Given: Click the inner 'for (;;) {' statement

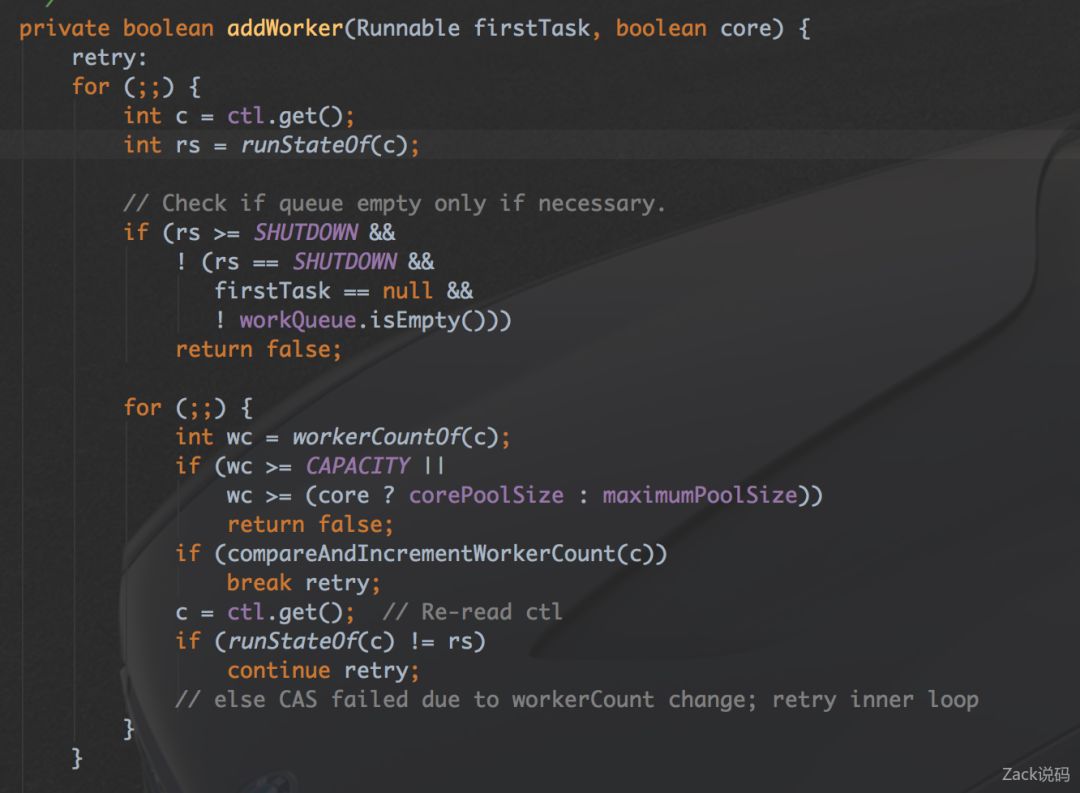Looking at the screenshot, I should click(189, 408).
